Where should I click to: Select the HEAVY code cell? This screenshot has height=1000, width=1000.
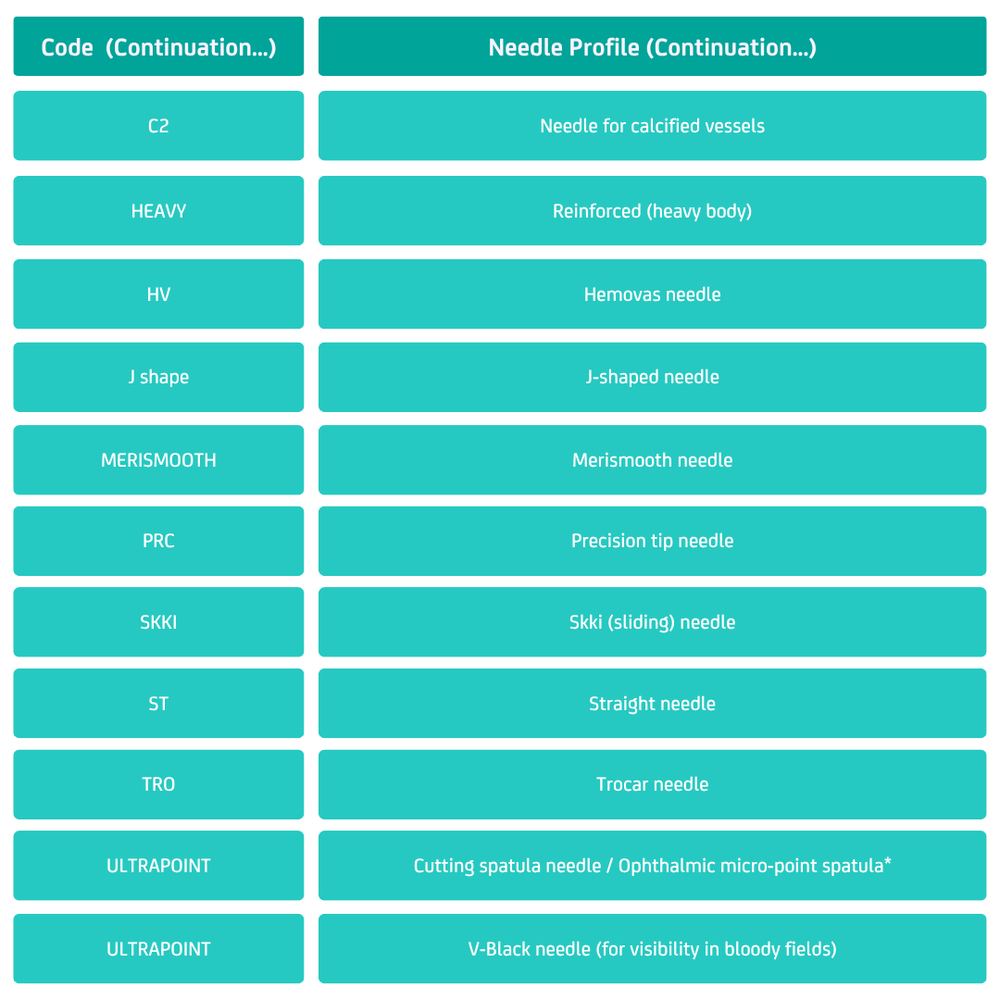click(x=158, y=211)
